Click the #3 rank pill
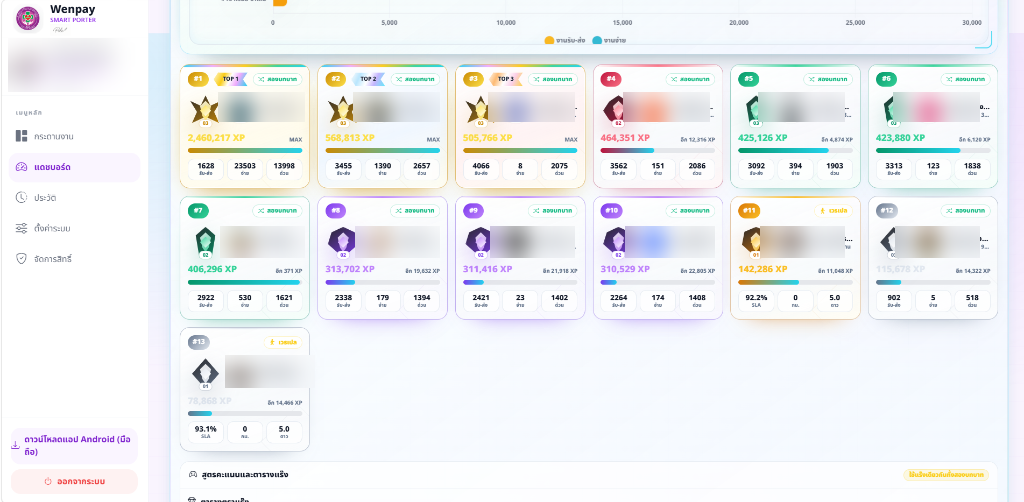The width and height of the screenshot is (1024, 502). [x=474, y=79]
